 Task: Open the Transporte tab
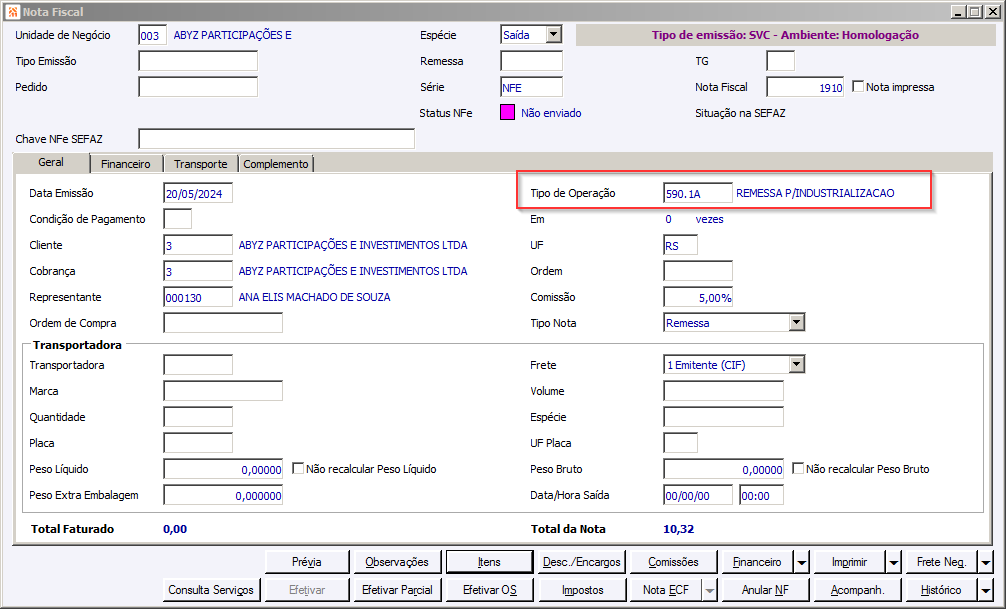click(x=200, y=164)
